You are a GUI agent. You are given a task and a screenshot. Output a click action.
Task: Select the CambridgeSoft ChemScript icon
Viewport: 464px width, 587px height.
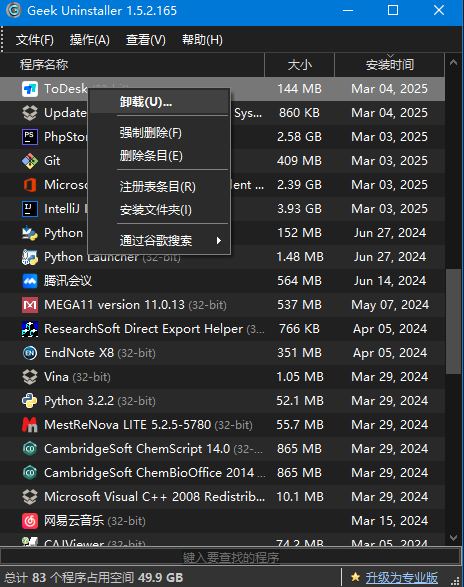pos(30,449)
